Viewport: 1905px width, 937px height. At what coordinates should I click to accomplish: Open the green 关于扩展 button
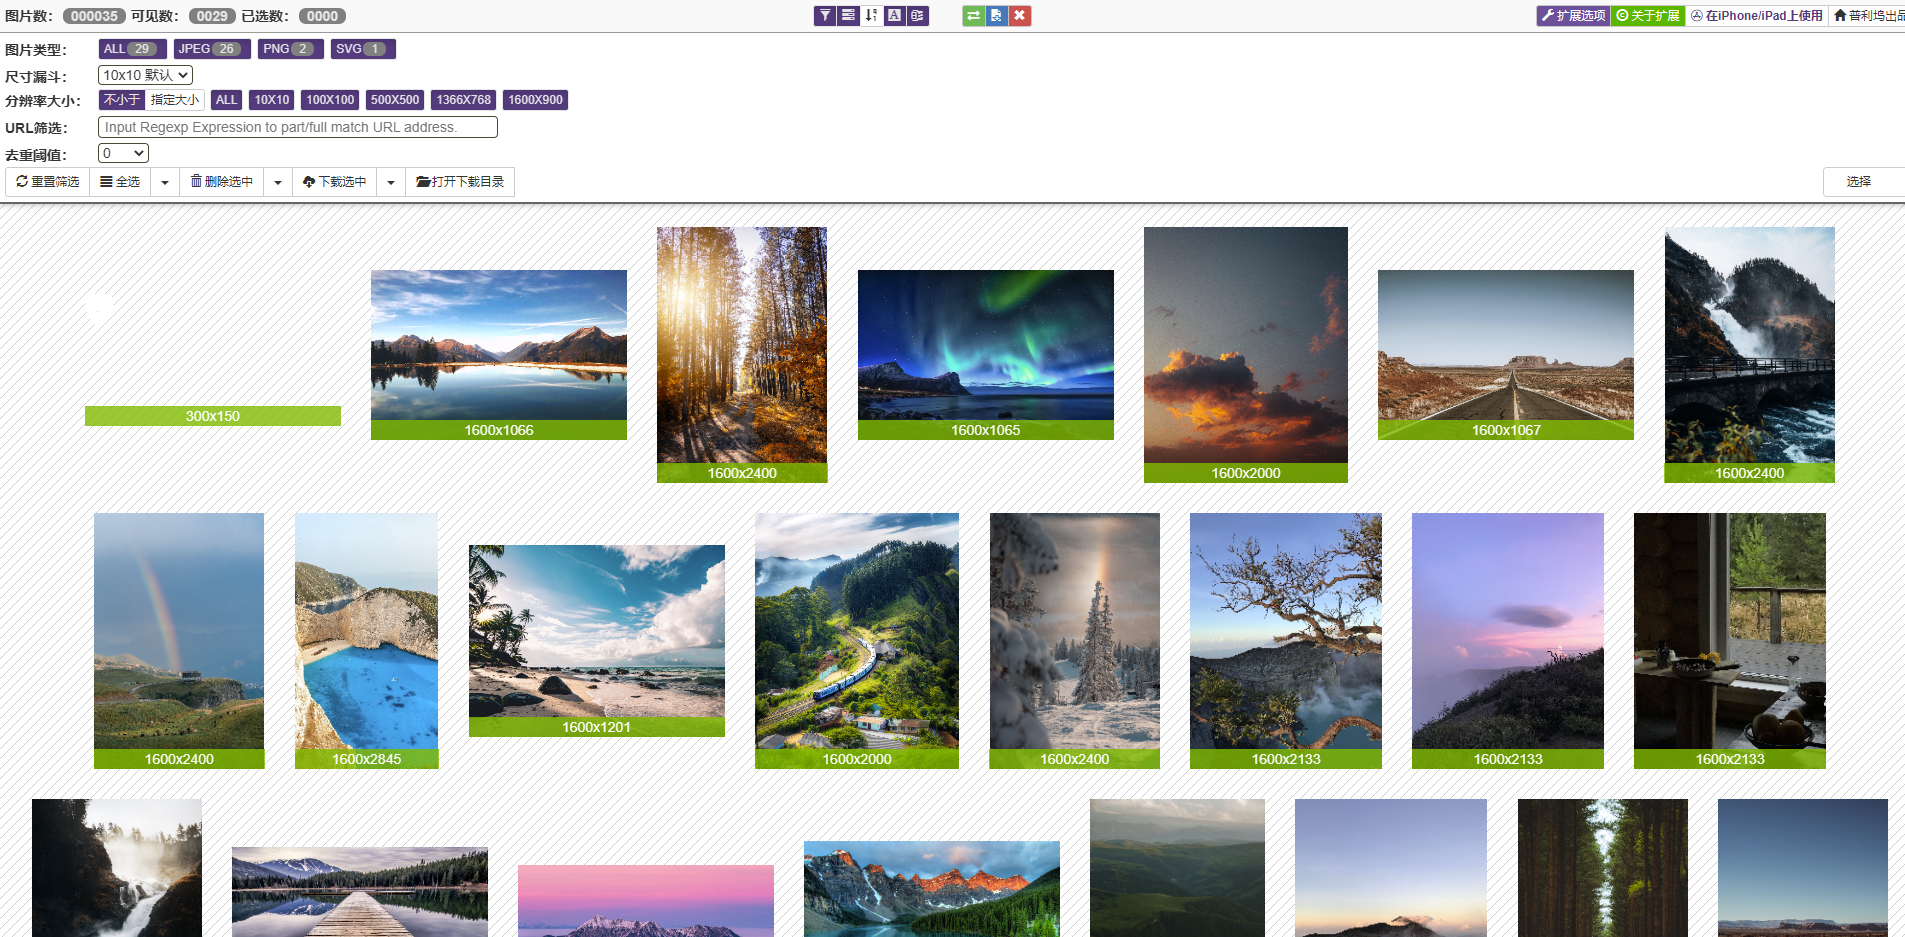(1648, 16)
